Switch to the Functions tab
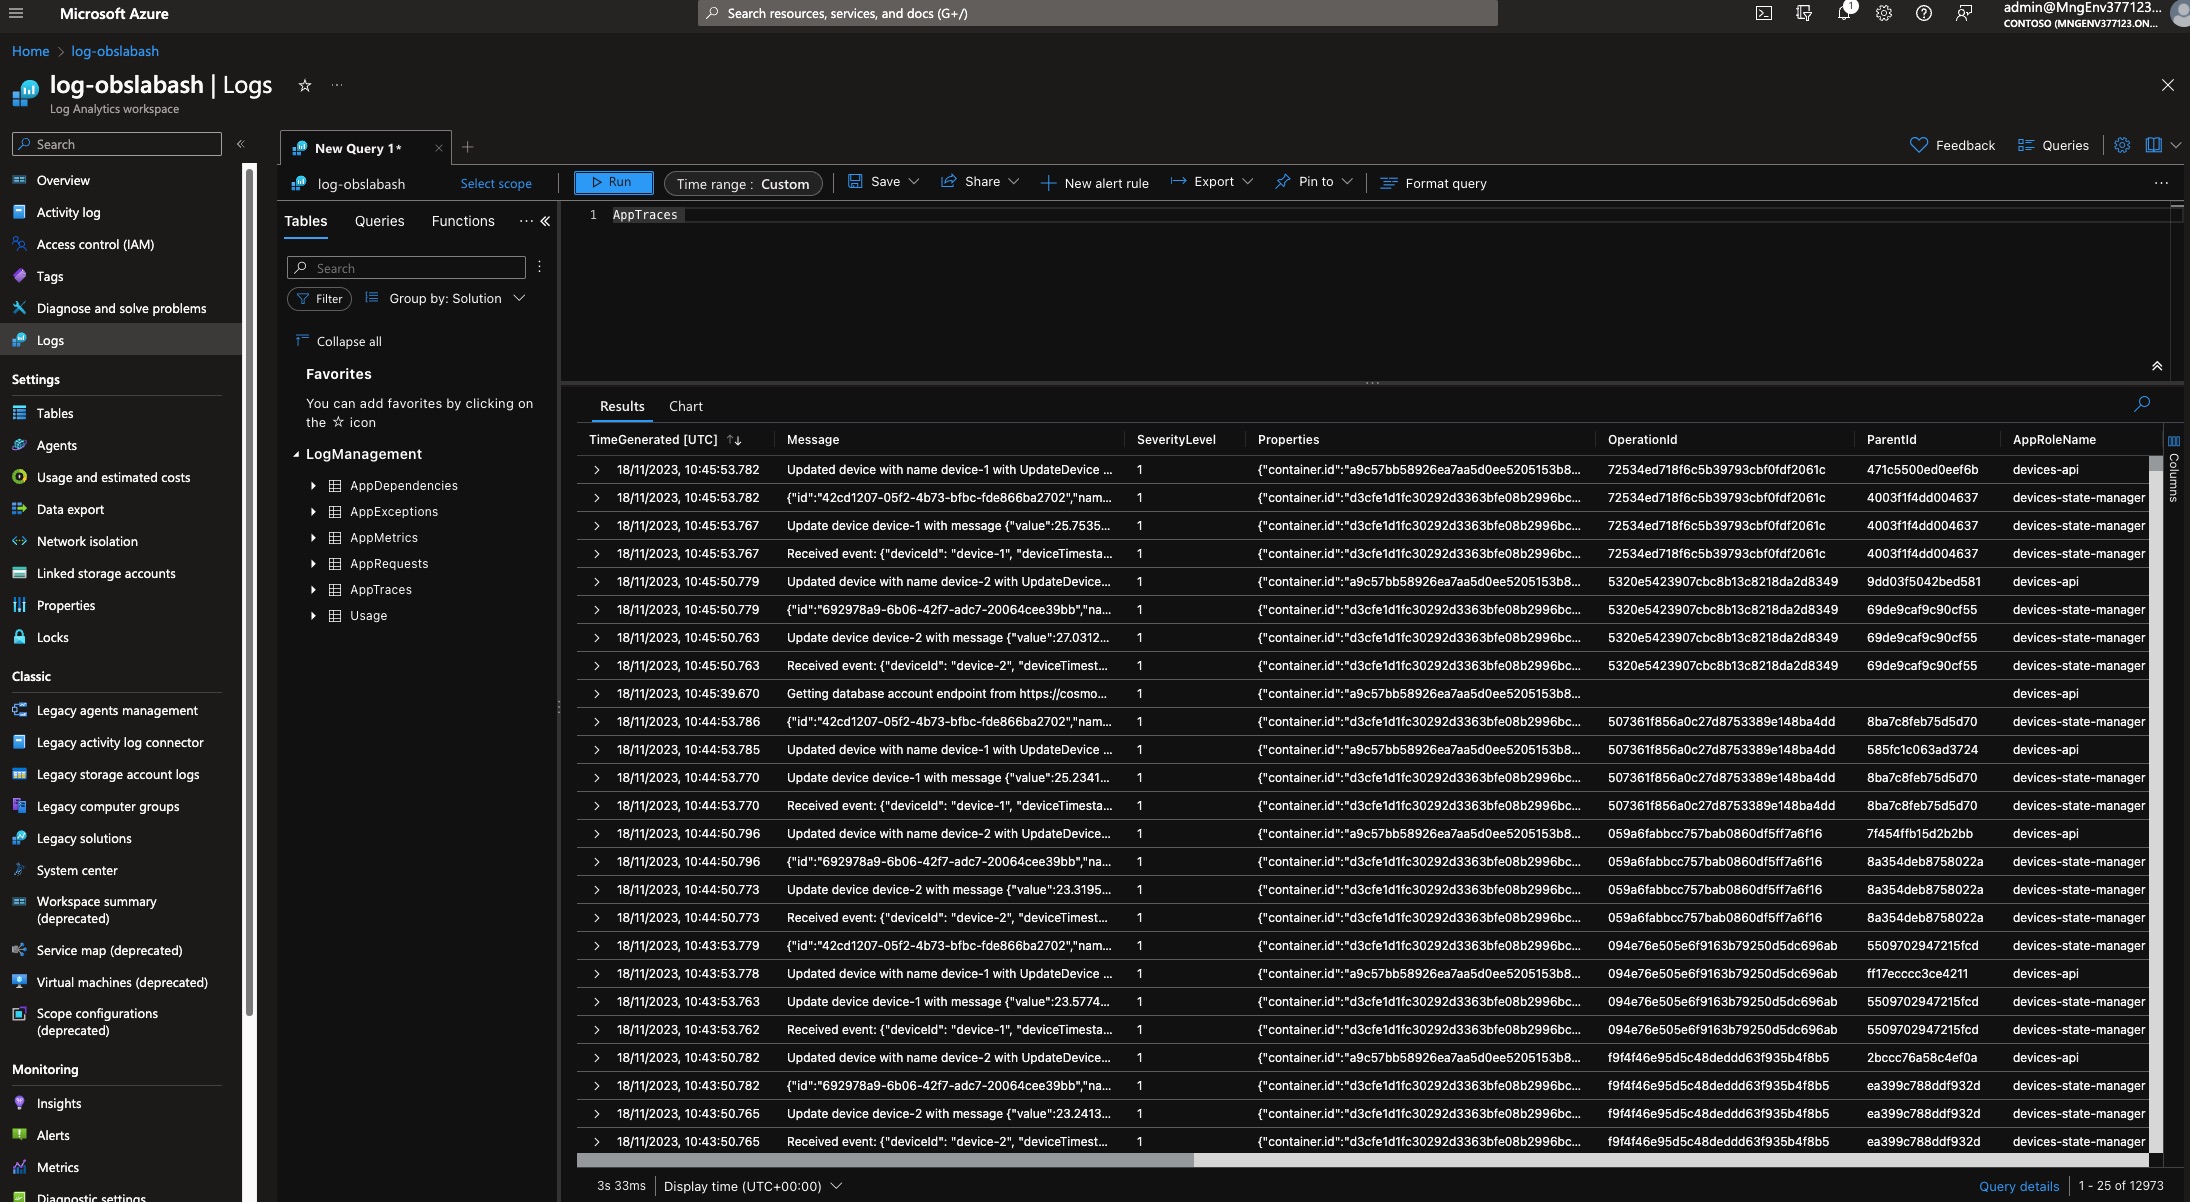Image resolution: width=2190 pixels, height=1202 pixels. (463, 221)
